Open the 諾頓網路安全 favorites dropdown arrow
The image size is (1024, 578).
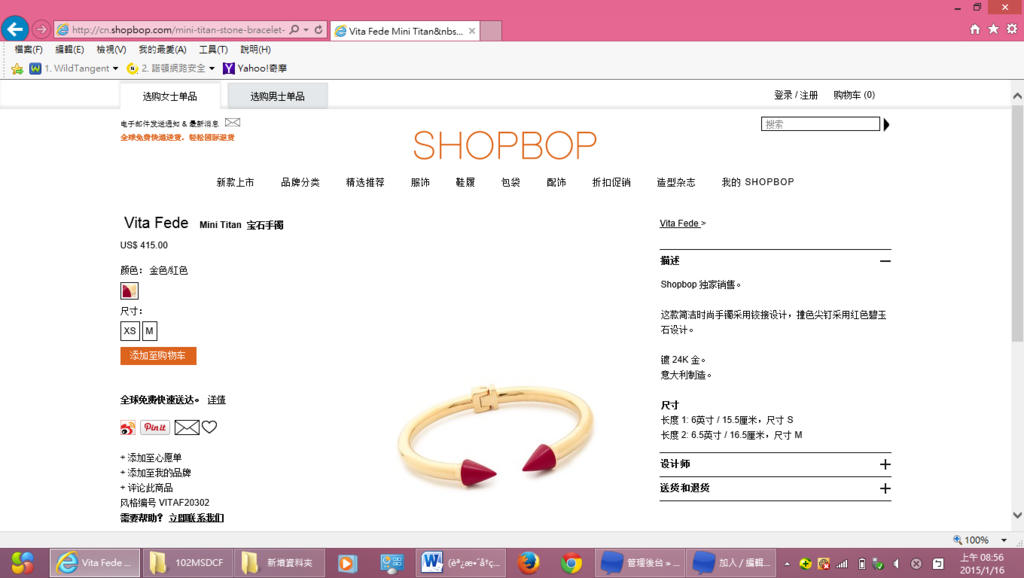pyautogui.click(x=212, y=69)
